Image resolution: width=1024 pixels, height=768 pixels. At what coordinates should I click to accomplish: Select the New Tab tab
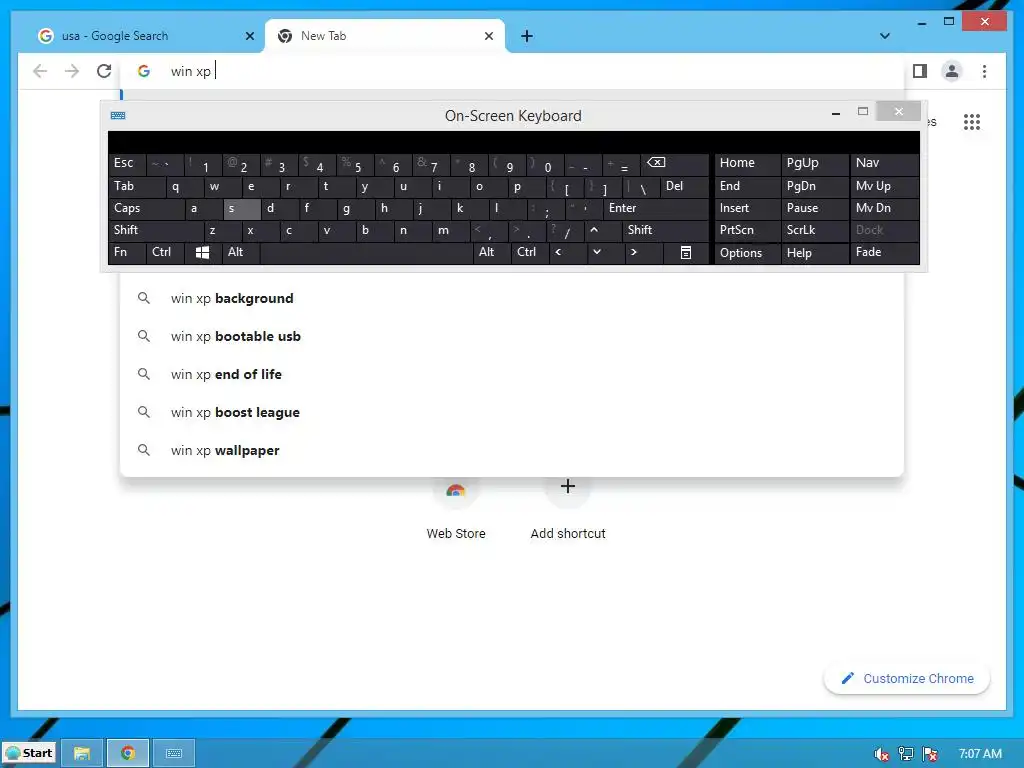click(x=385, y=36)
